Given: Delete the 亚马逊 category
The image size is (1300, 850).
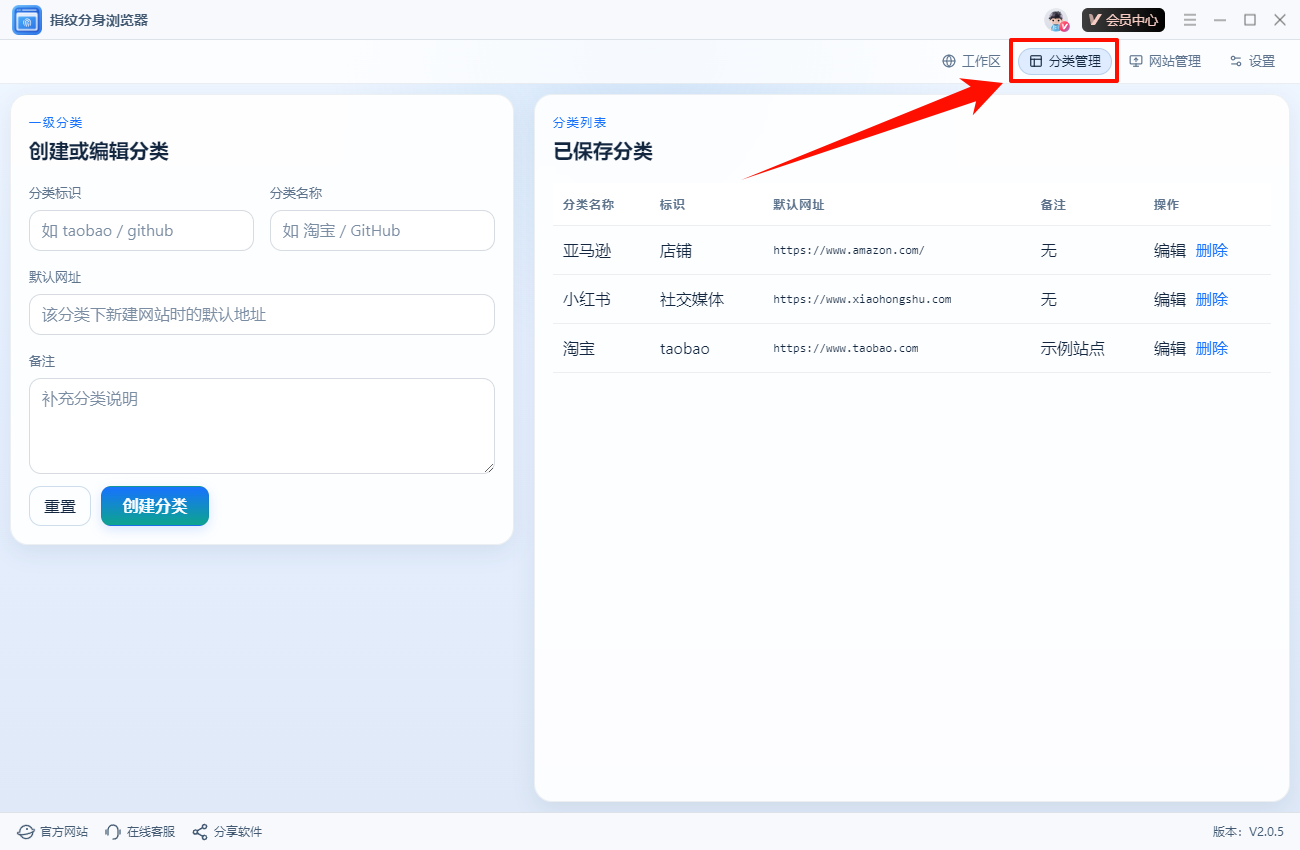Looking at the screenshot, I should point(1212,250).
